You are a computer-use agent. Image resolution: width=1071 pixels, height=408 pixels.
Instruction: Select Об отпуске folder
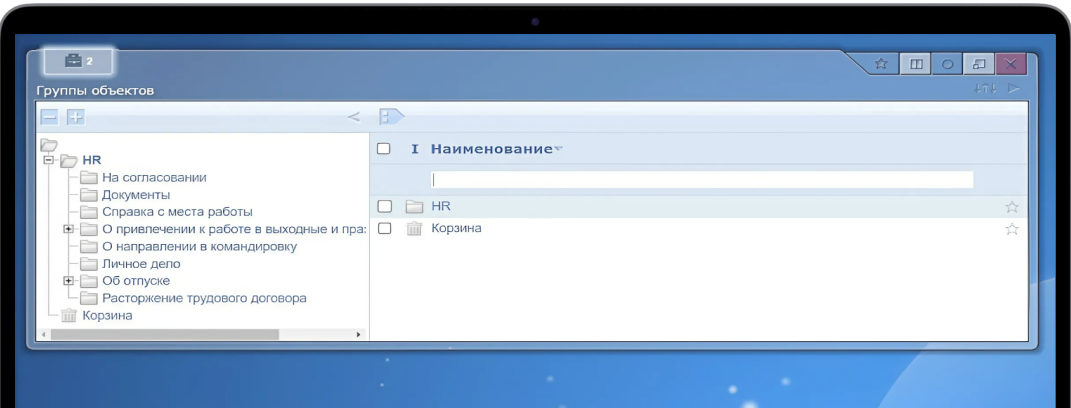[x=136, y=281]
